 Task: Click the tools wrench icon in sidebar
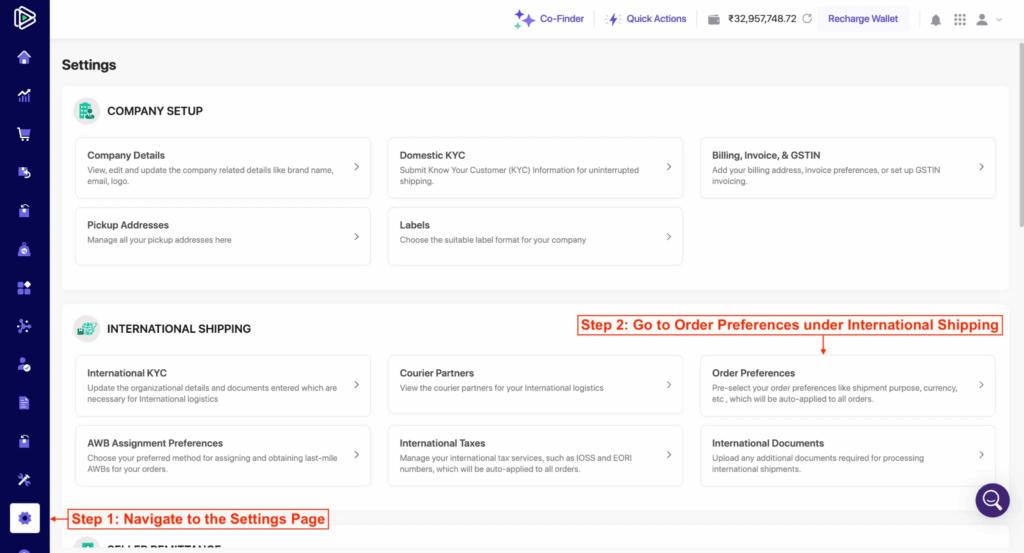24,480
